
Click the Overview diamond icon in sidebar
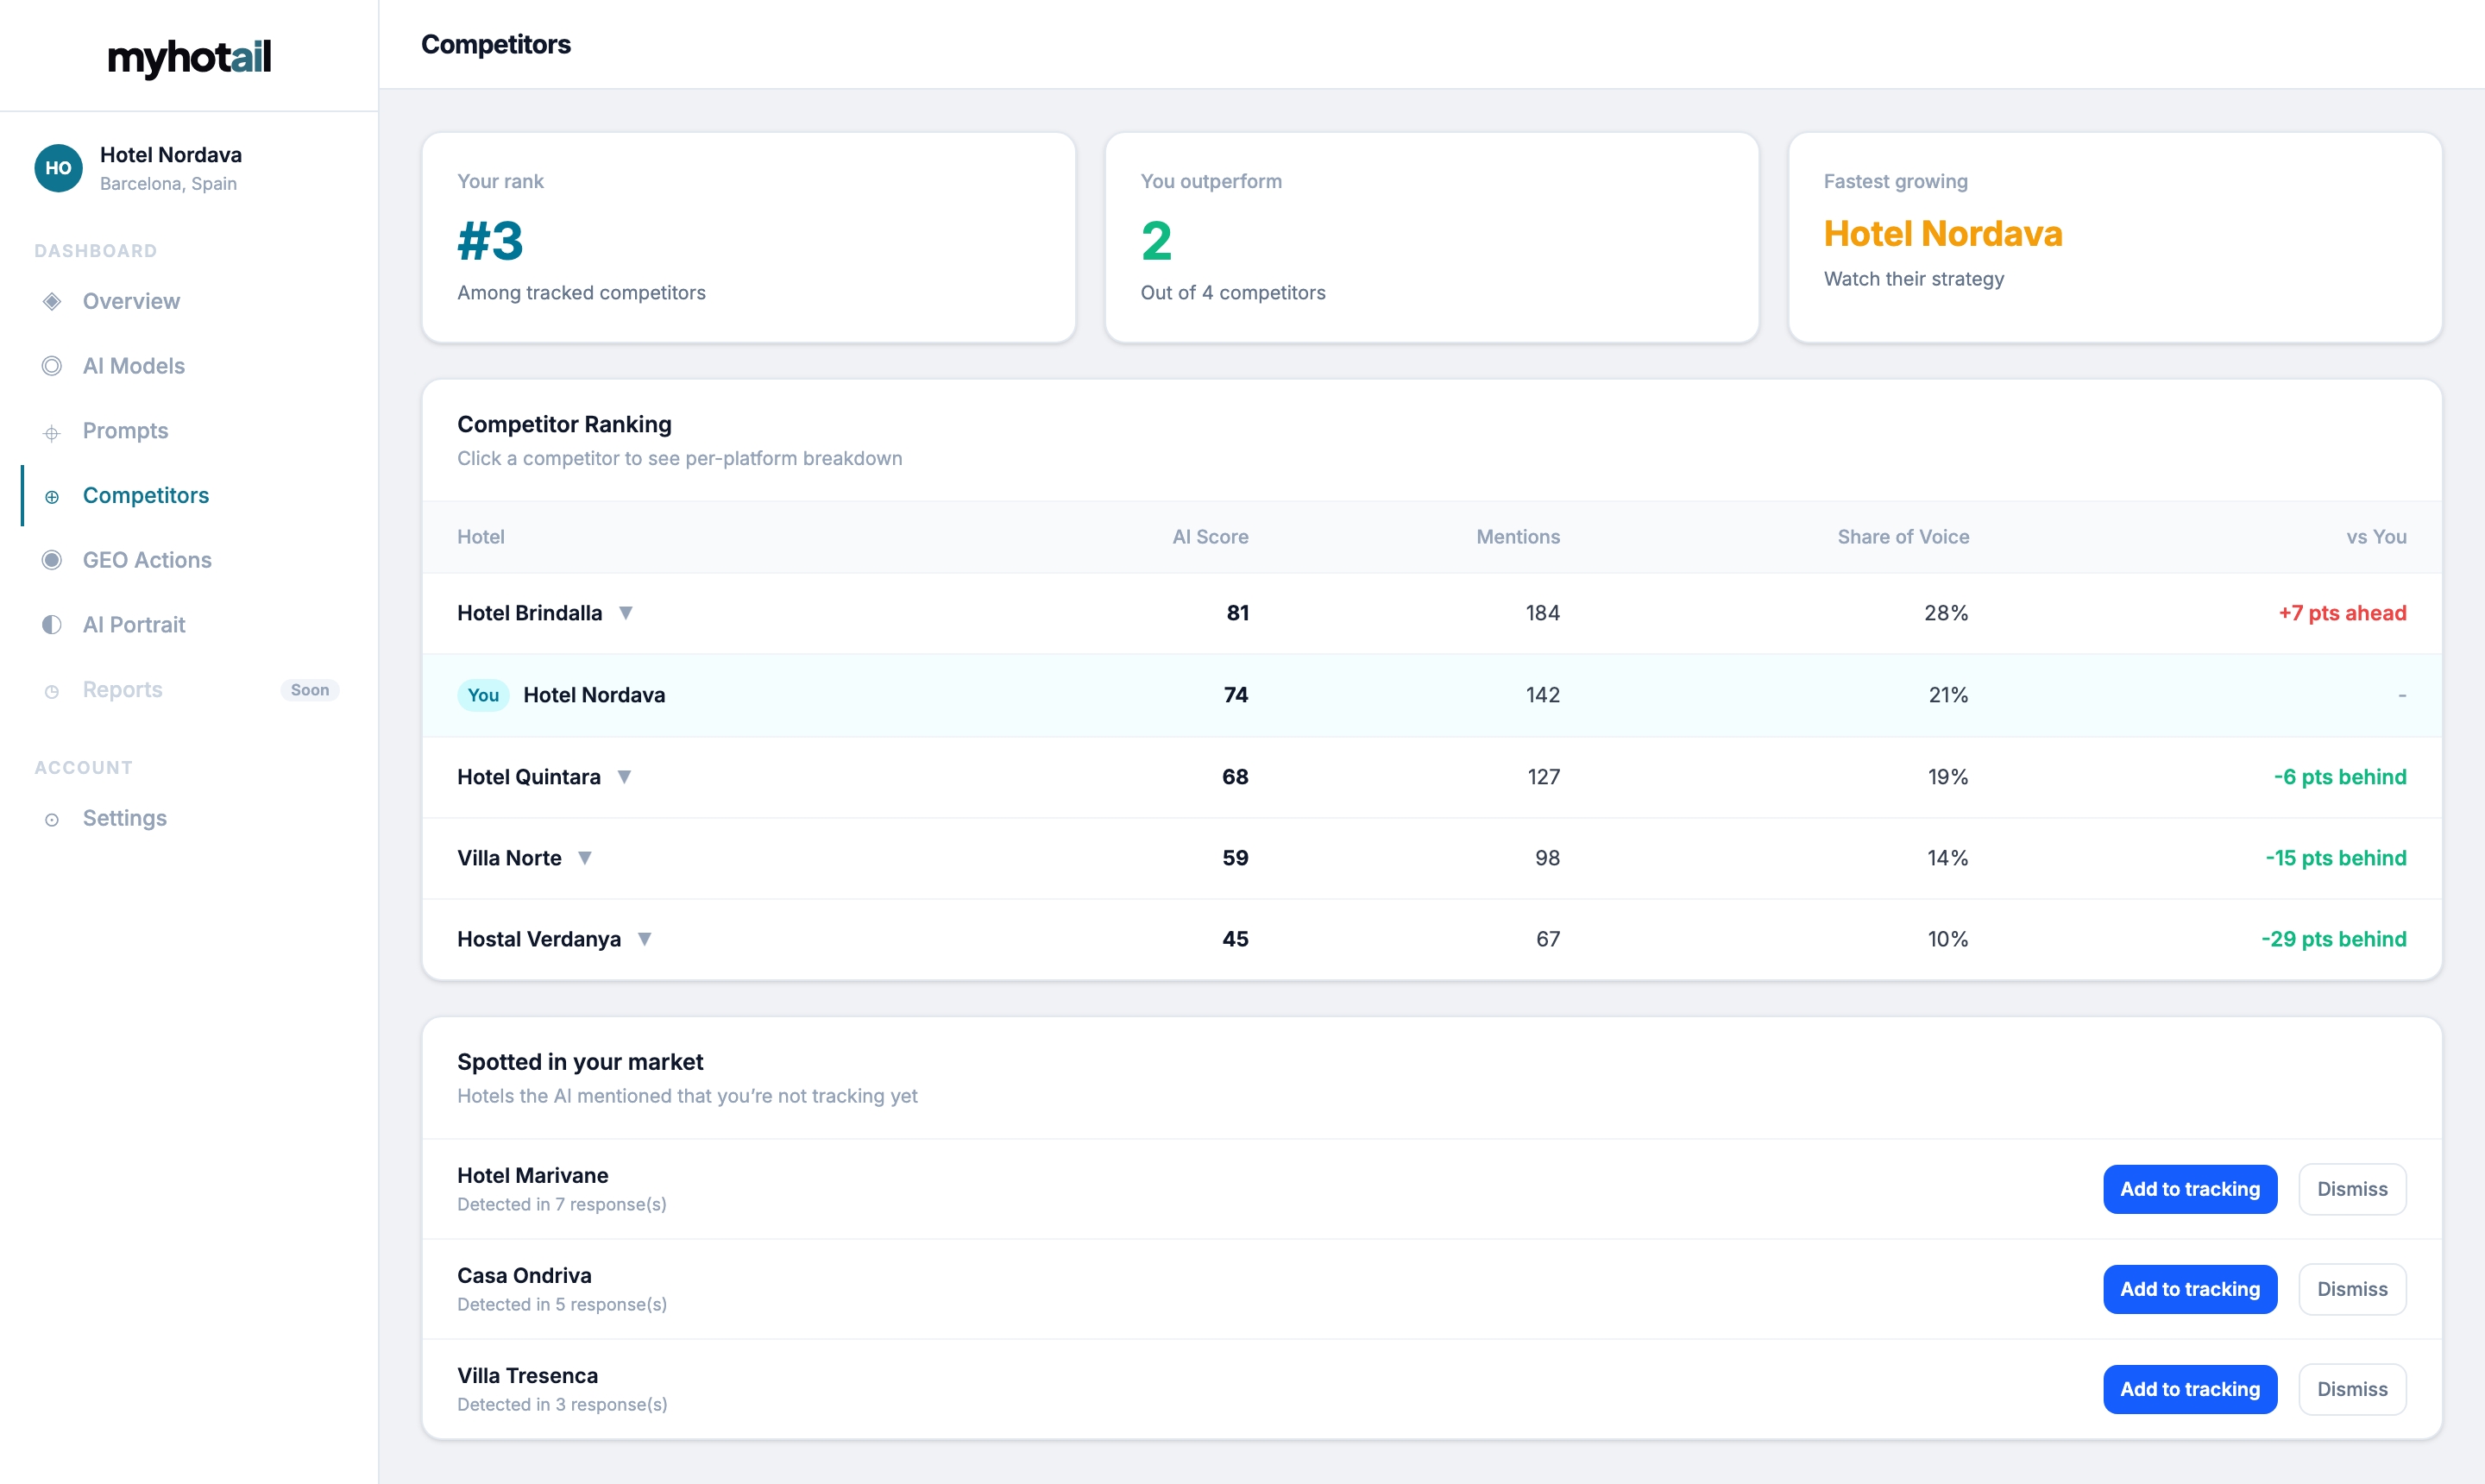(x=52, y=302)
